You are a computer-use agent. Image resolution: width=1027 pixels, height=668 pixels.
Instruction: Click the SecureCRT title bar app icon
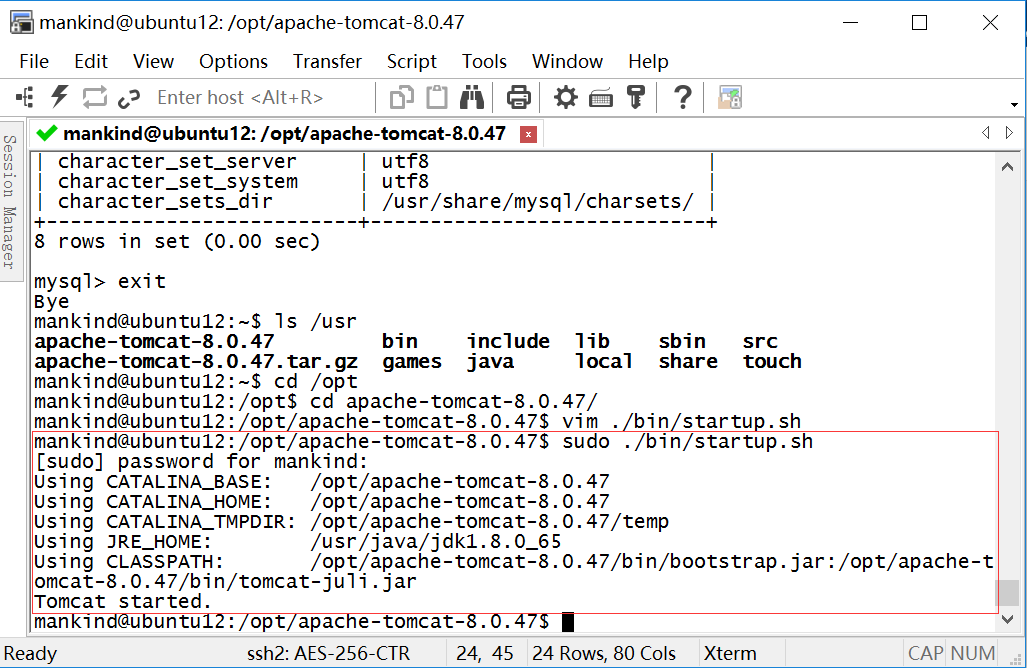(x=21, y=23)
